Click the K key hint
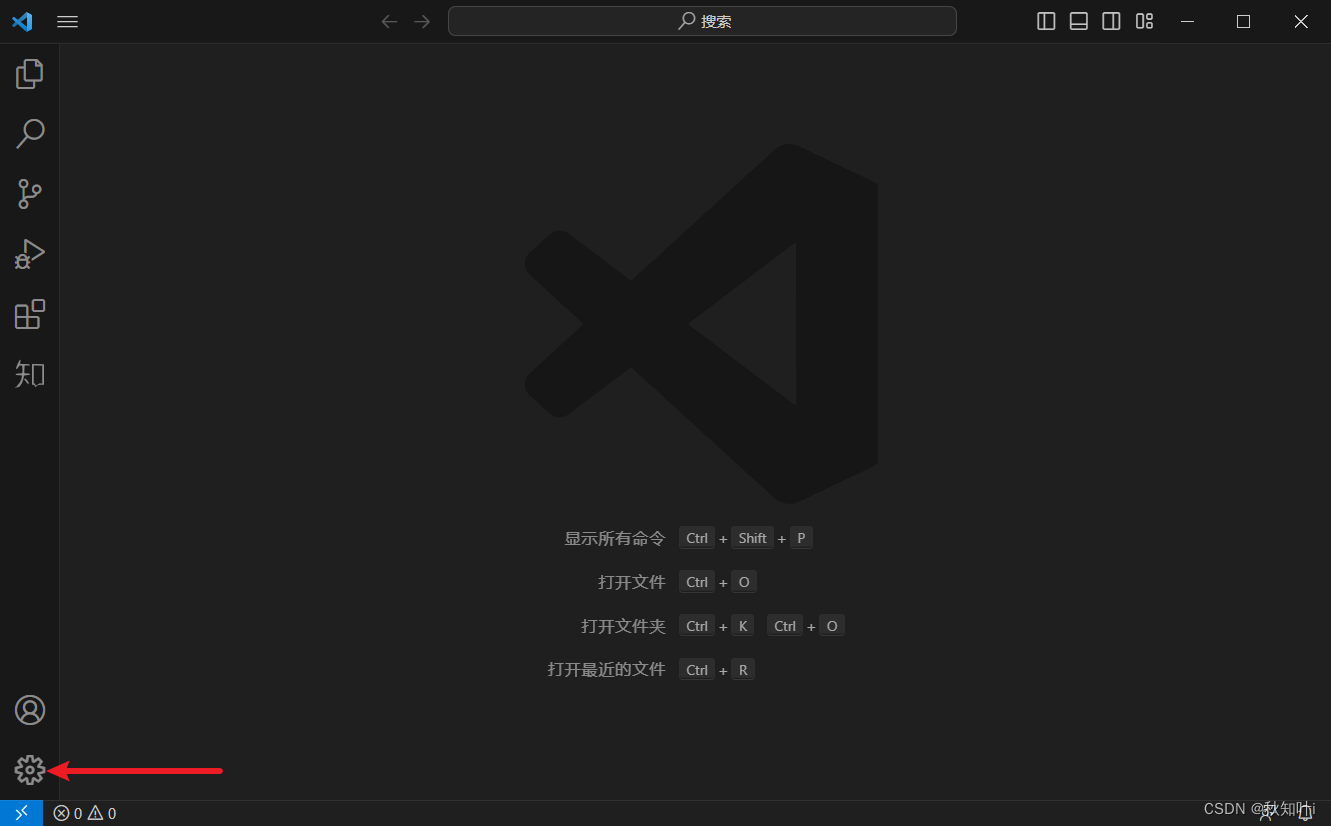 (x=743, y=626)
